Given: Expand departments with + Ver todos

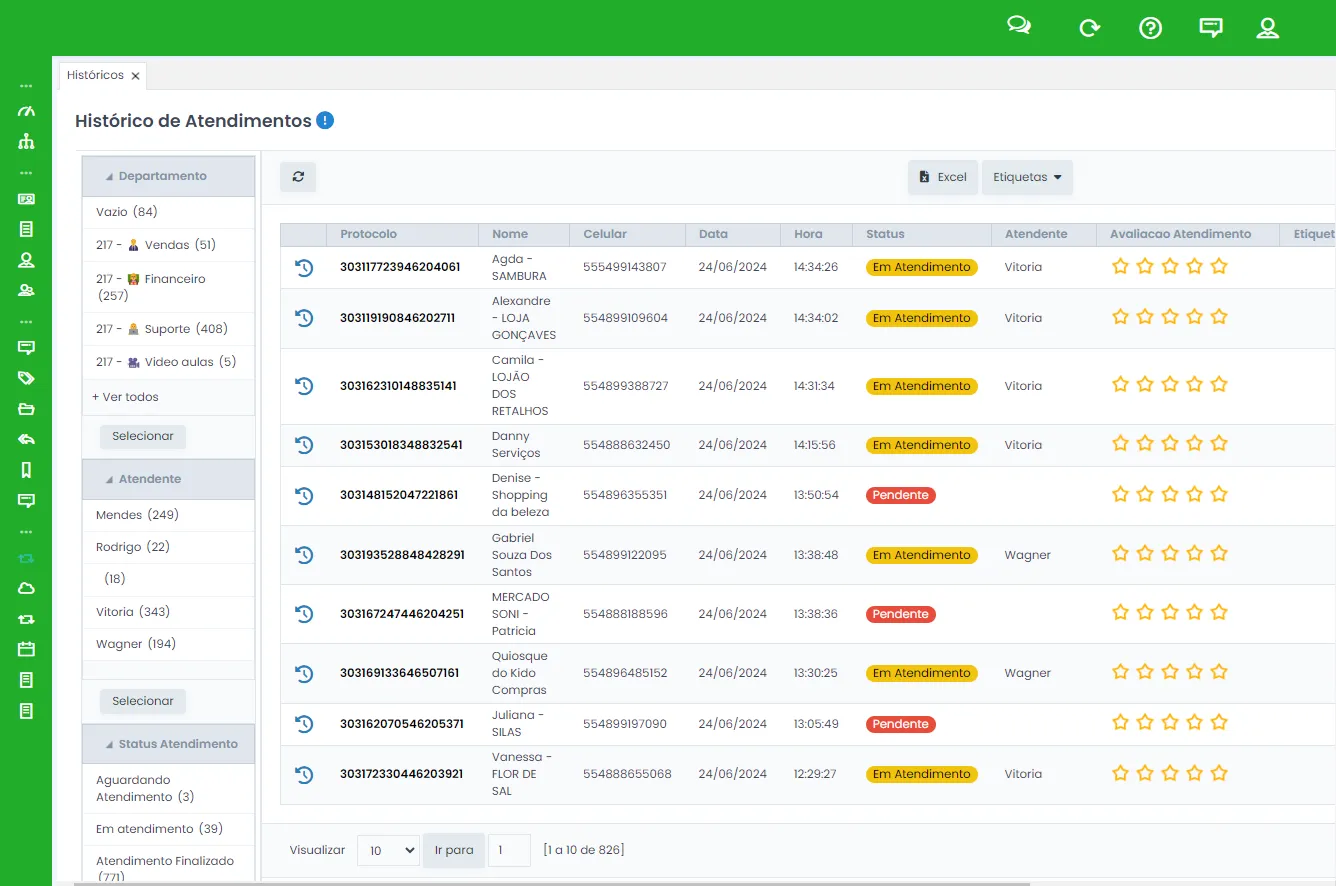Looking at the screenshot, I should (x=125, y=397).
